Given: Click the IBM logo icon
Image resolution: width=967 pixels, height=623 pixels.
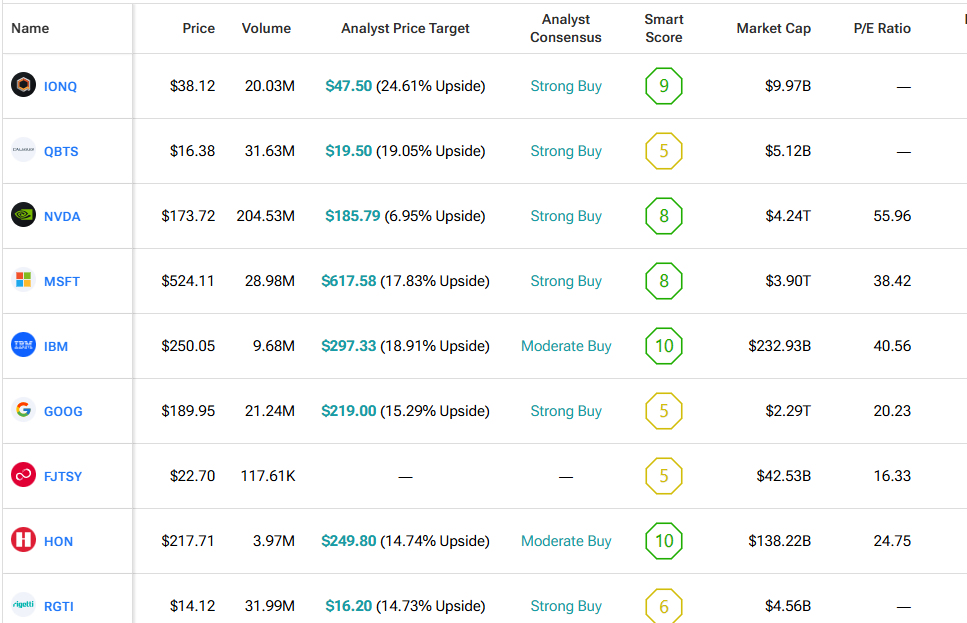Looking at the screenshot, I should pos(23,346).
